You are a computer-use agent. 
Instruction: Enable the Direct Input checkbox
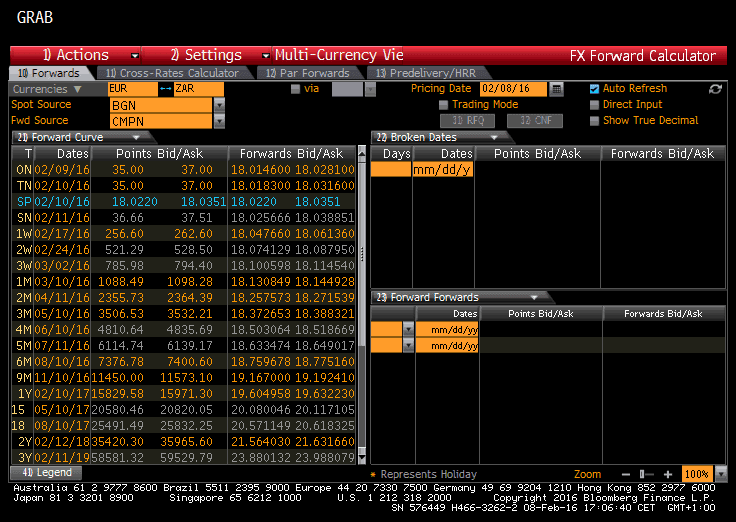click(x=594, y=105)
